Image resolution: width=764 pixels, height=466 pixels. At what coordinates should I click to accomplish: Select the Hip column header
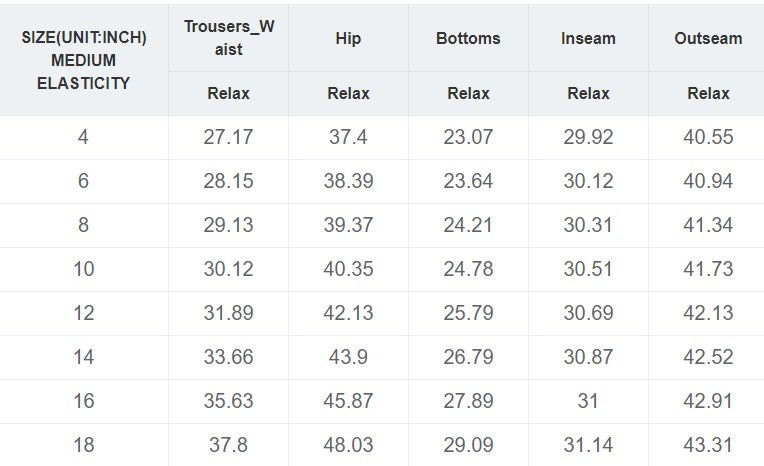pos(348,38)
